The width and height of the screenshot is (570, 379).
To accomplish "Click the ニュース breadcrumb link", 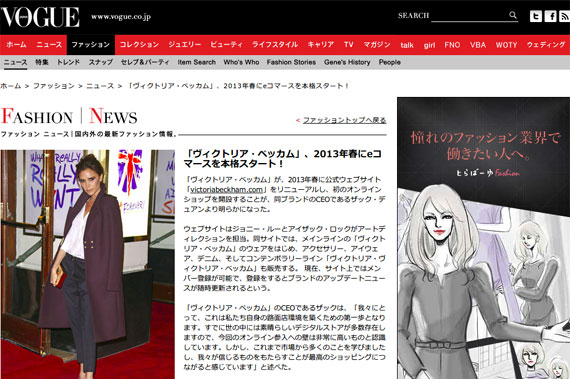I will click(100, 86).
